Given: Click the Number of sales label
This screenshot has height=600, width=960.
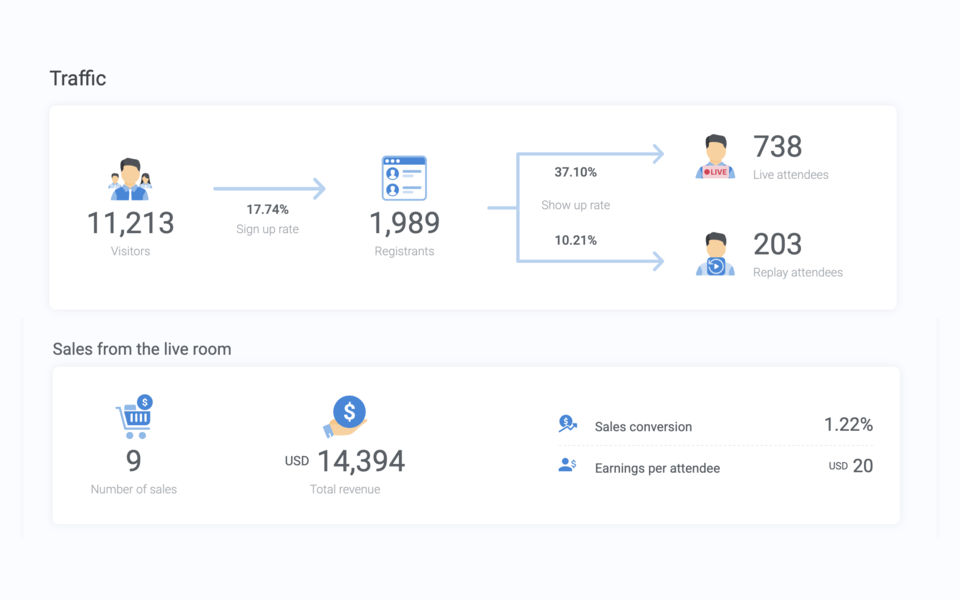Looking at the screenshot, I should tap(133, 489).
